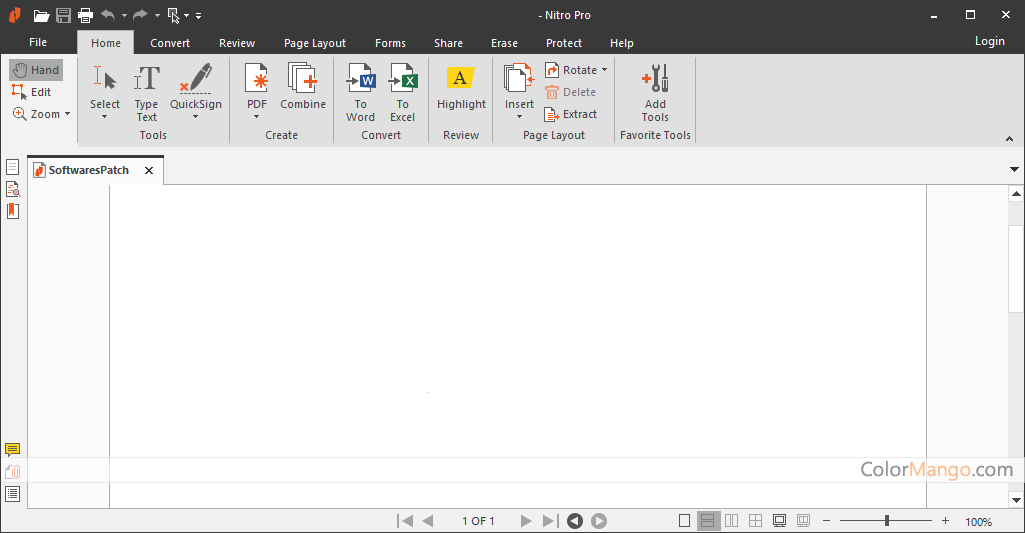This screenshot has width=1025, height=533.
Task: Expand the Zoom dropdown
Action: 67,114
